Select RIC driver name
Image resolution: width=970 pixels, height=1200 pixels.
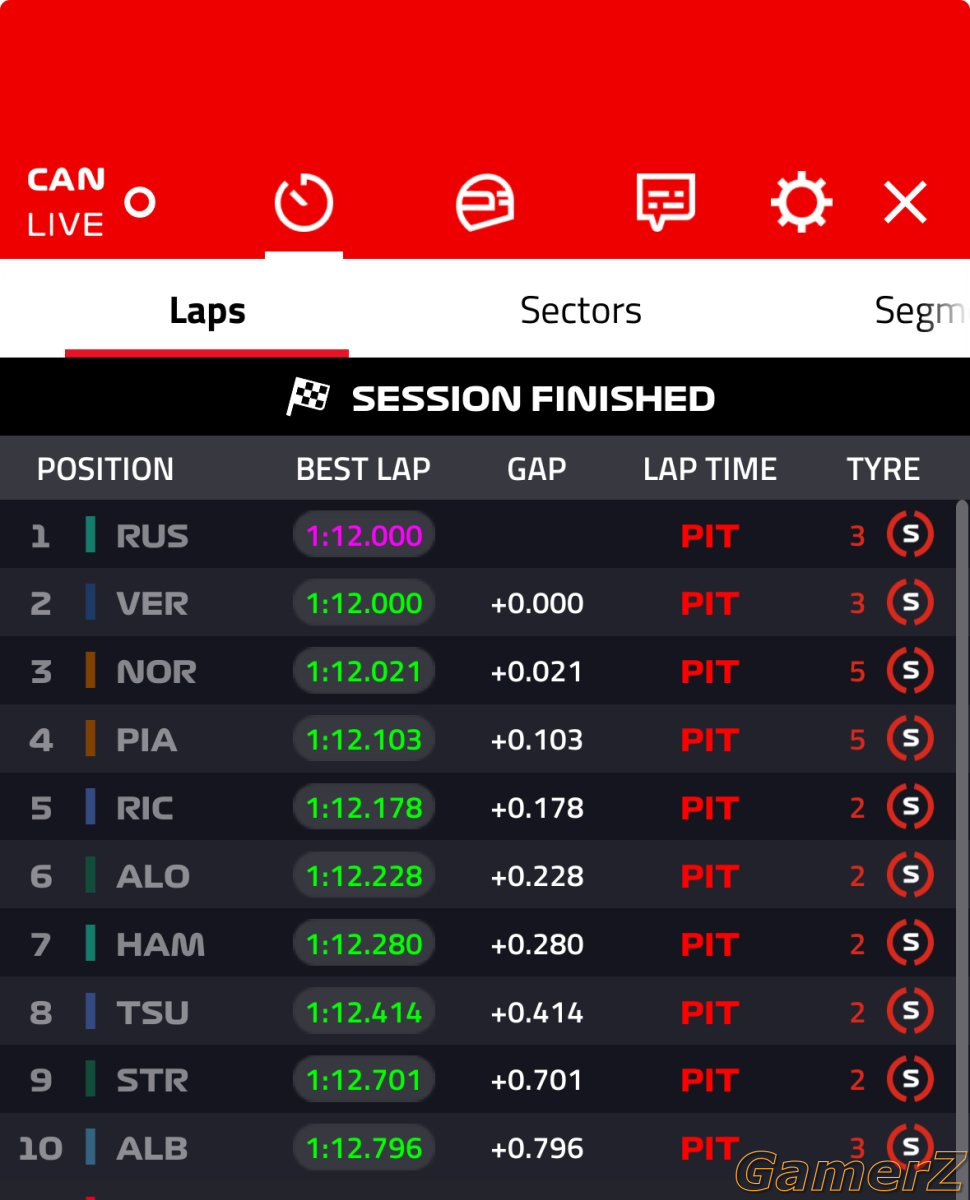tap(145, 808)
